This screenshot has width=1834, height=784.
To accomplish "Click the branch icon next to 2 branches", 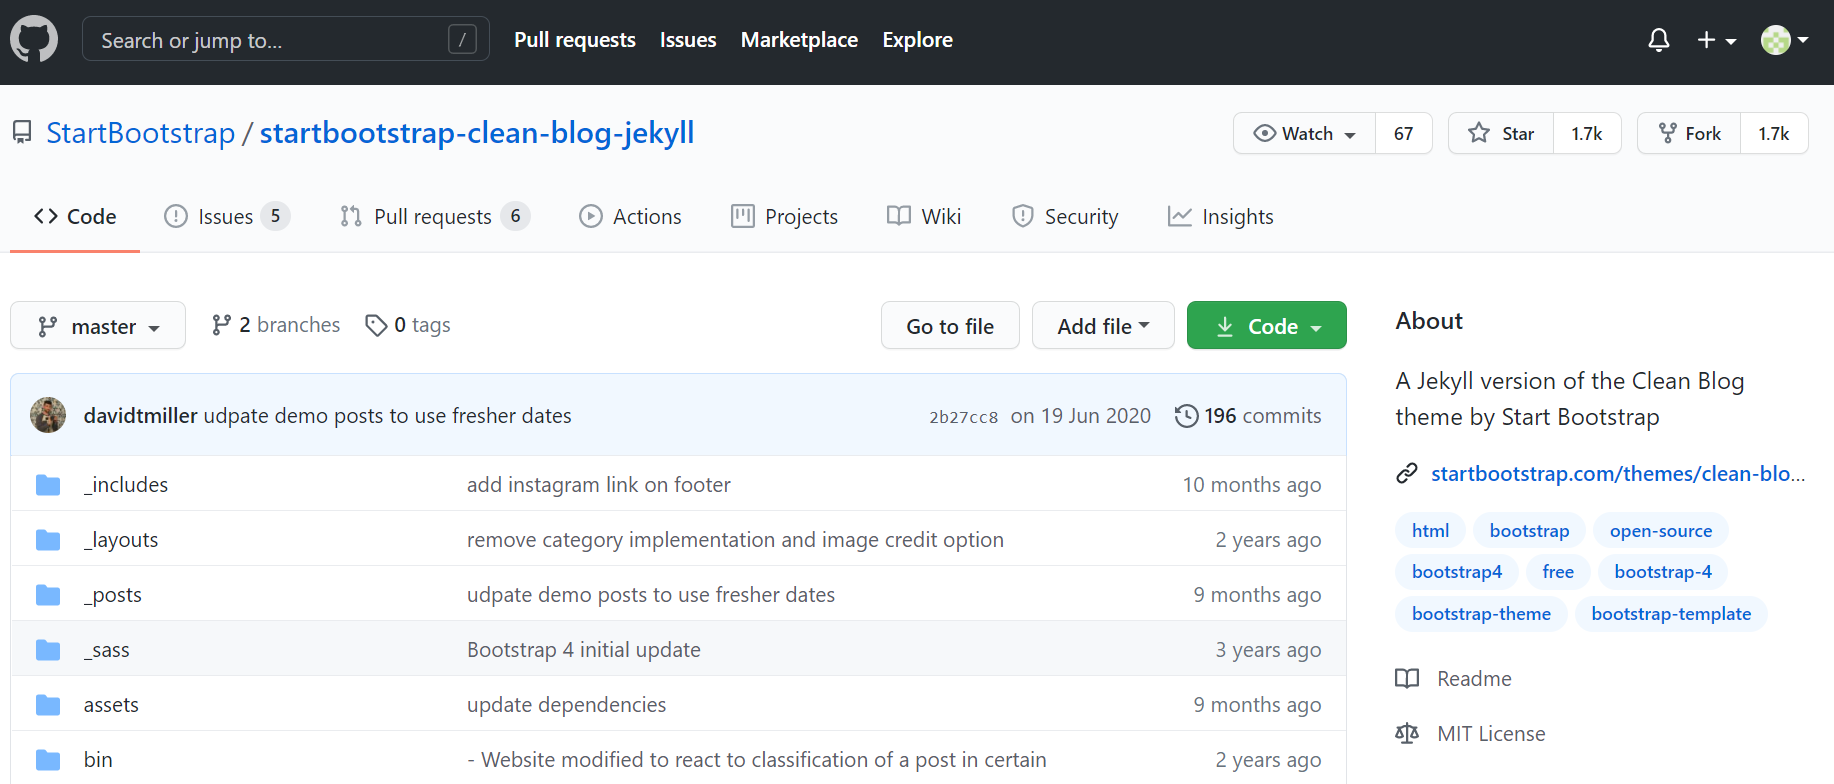I will pos(221,325).
